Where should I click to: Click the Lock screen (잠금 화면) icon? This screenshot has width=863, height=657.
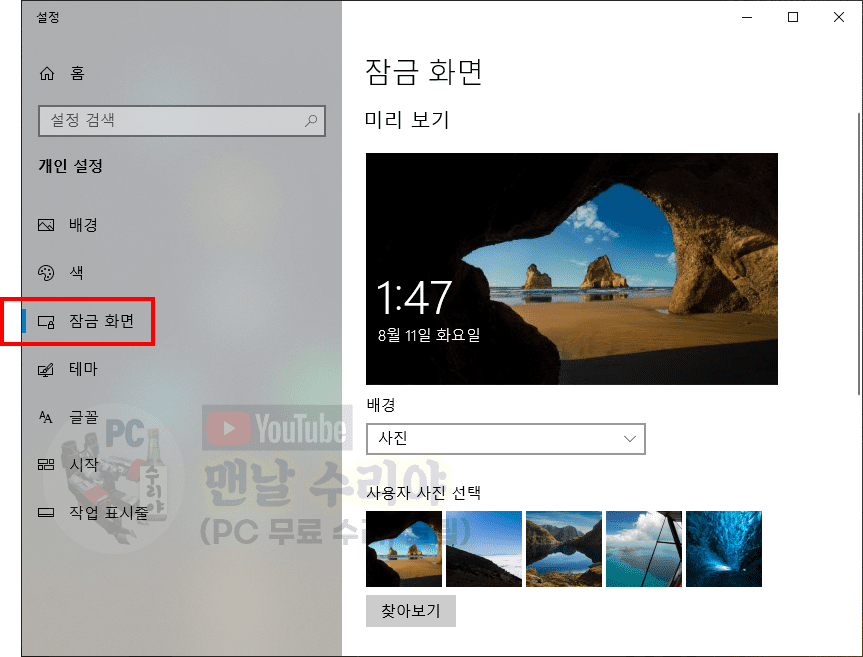click(x=46, y=321)
